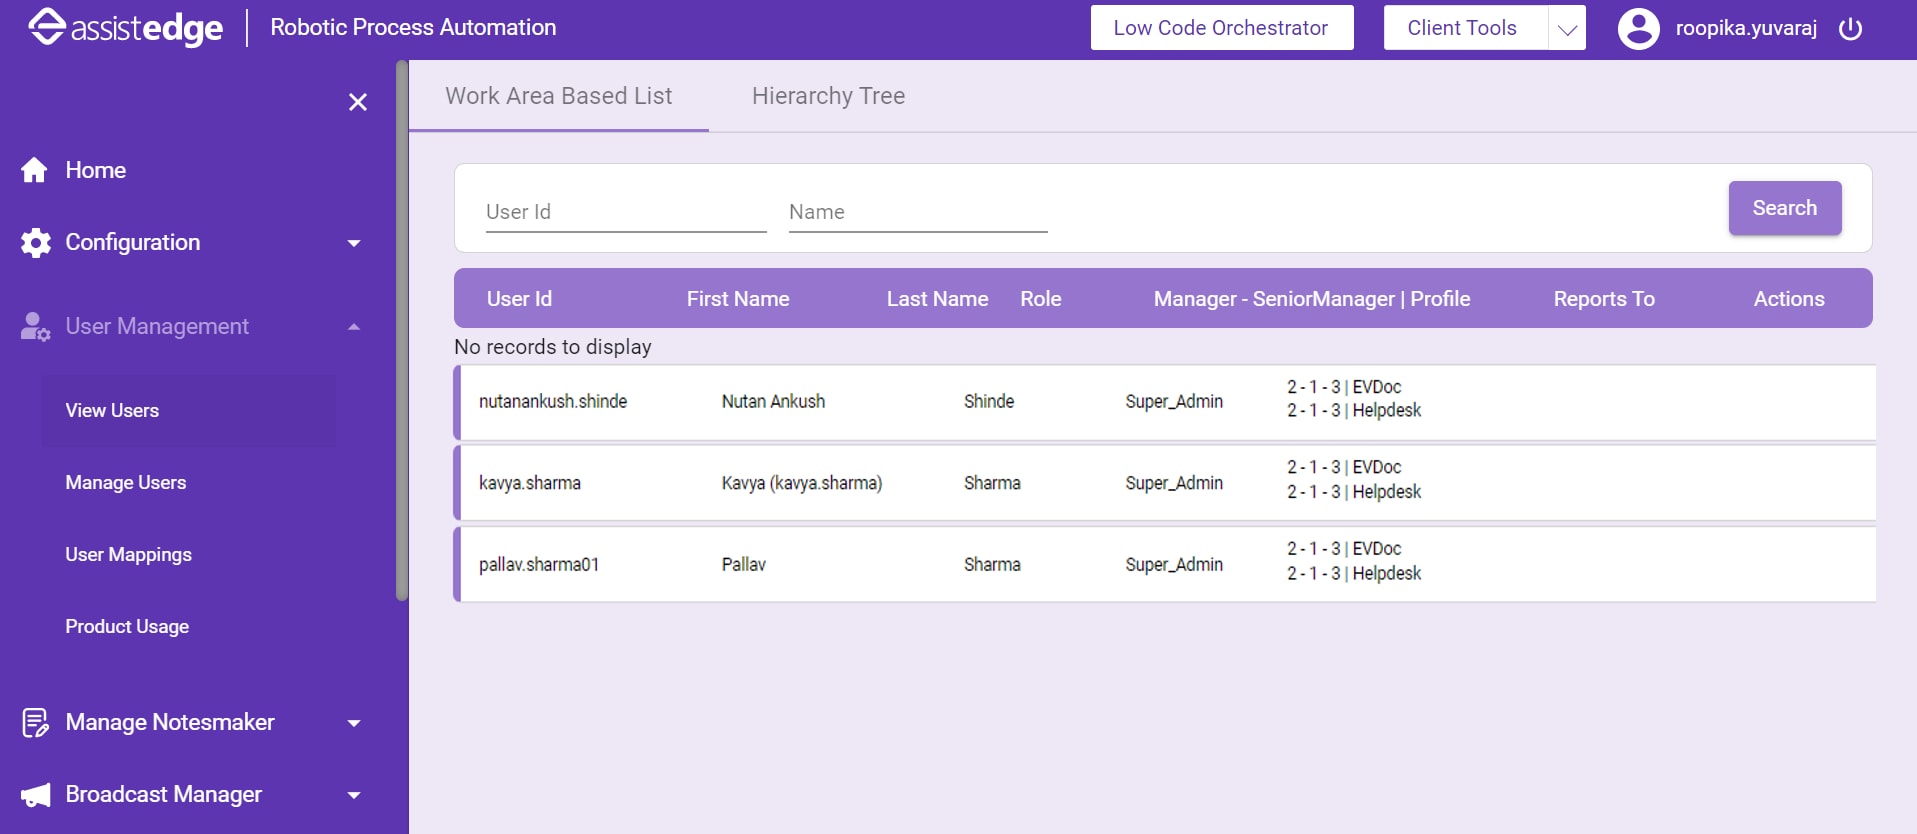Click the Low Code Orchestrator button
Viewport: 1917px width, 834px height.
point(1221,28)
